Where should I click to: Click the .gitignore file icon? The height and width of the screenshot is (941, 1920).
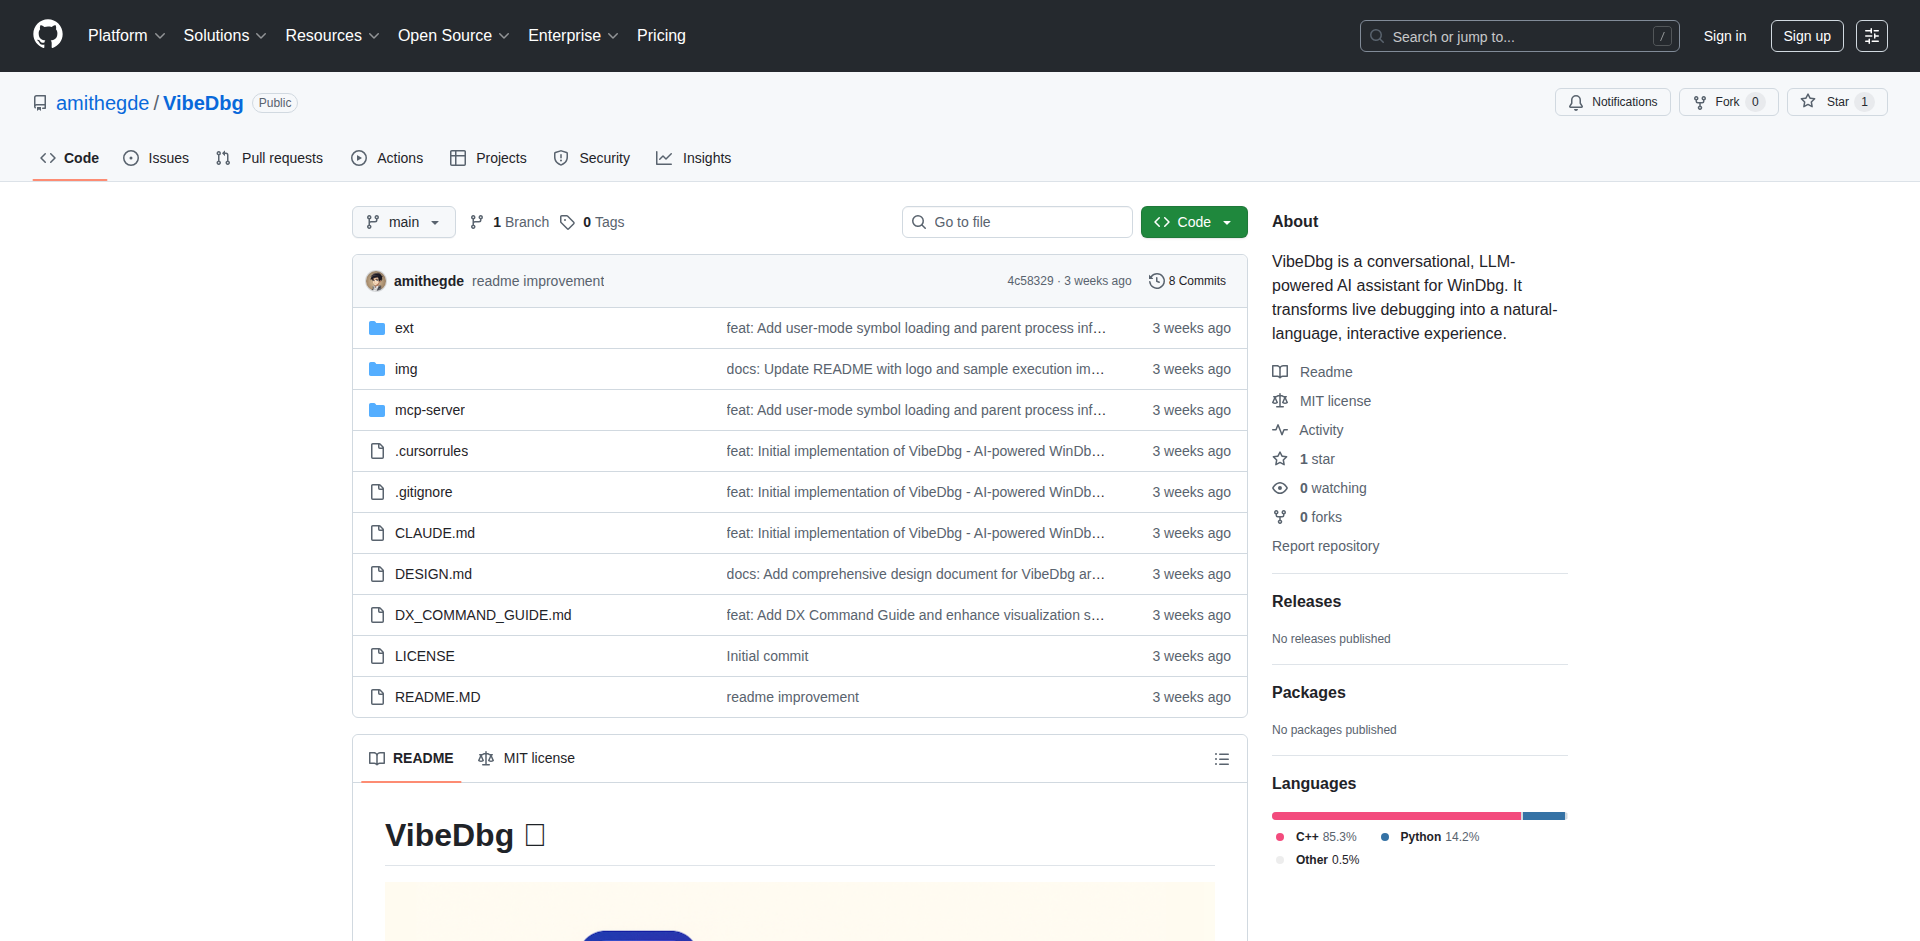377,492
